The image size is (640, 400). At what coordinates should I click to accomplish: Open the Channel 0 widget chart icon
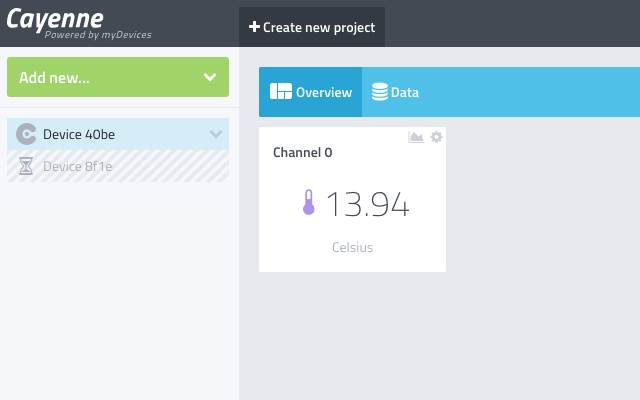pyautogui.click(x=416, y=137)
